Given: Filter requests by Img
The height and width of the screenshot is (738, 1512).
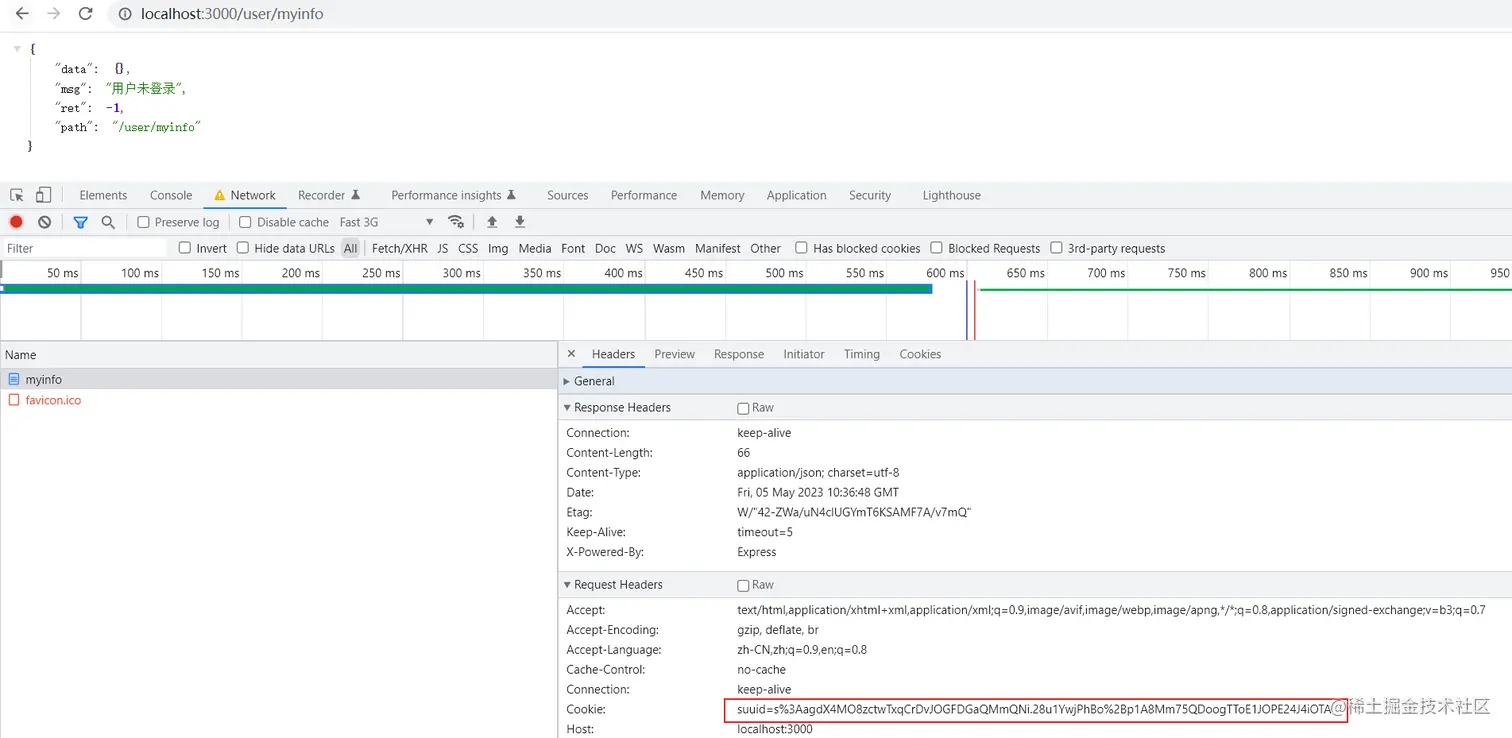Looking at the screenshot, I should 498,248.
